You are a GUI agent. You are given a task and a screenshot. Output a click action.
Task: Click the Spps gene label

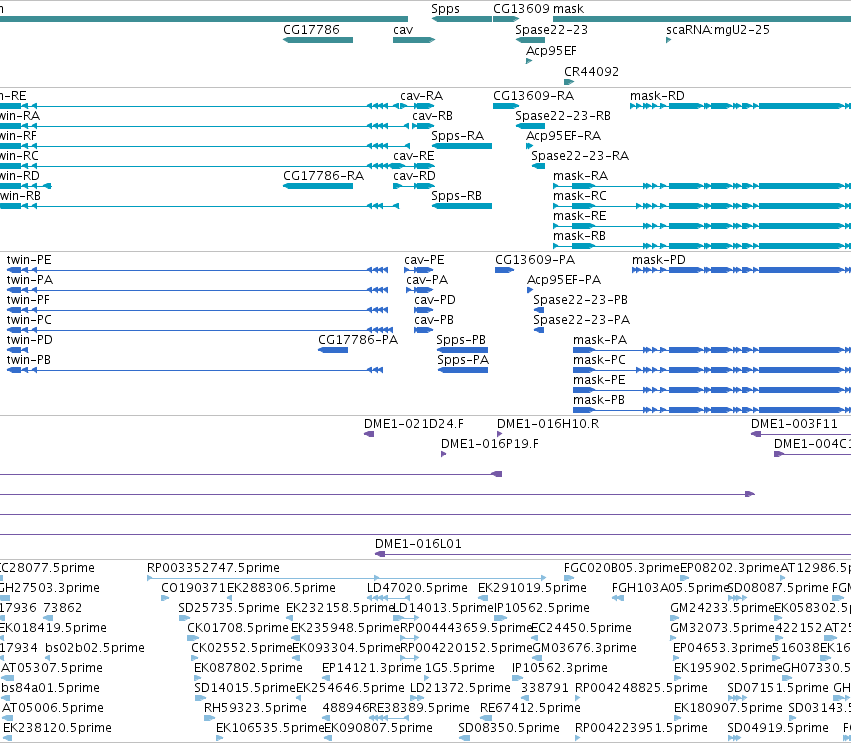coord(445,9)
